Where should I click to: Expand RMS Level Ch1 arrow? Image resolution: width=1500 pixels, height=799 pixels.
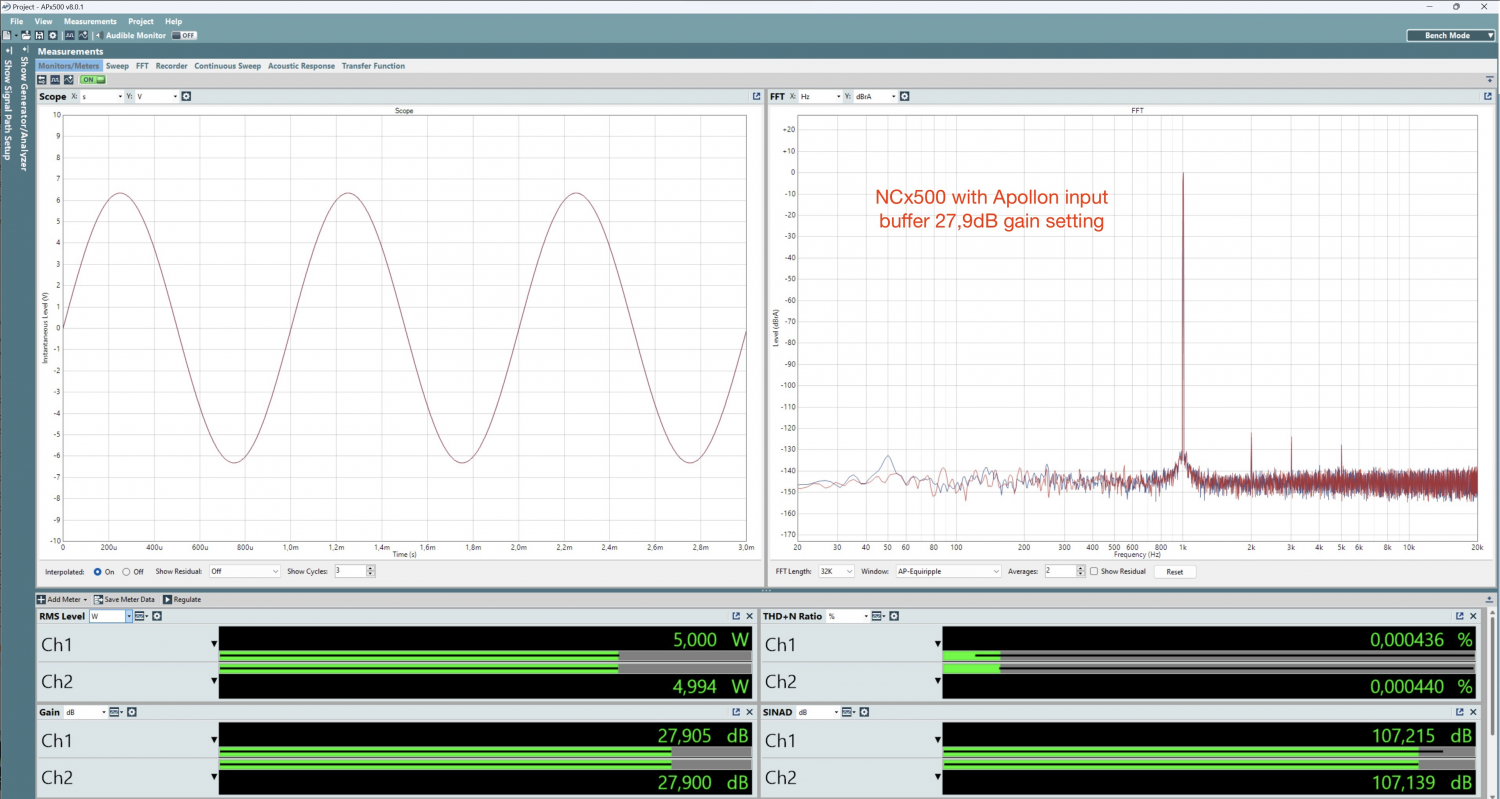tap(214, 644)
